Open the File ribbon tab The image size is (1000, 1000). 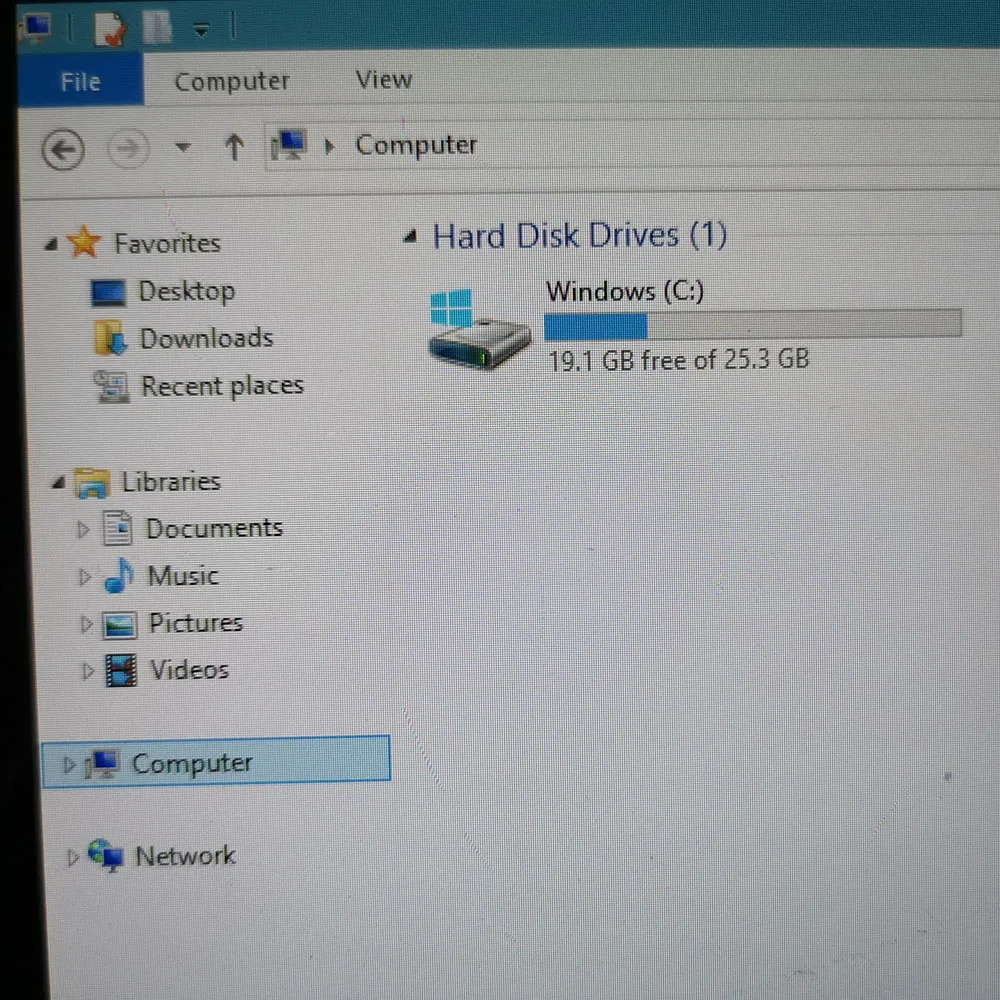(x=80, y=80)
